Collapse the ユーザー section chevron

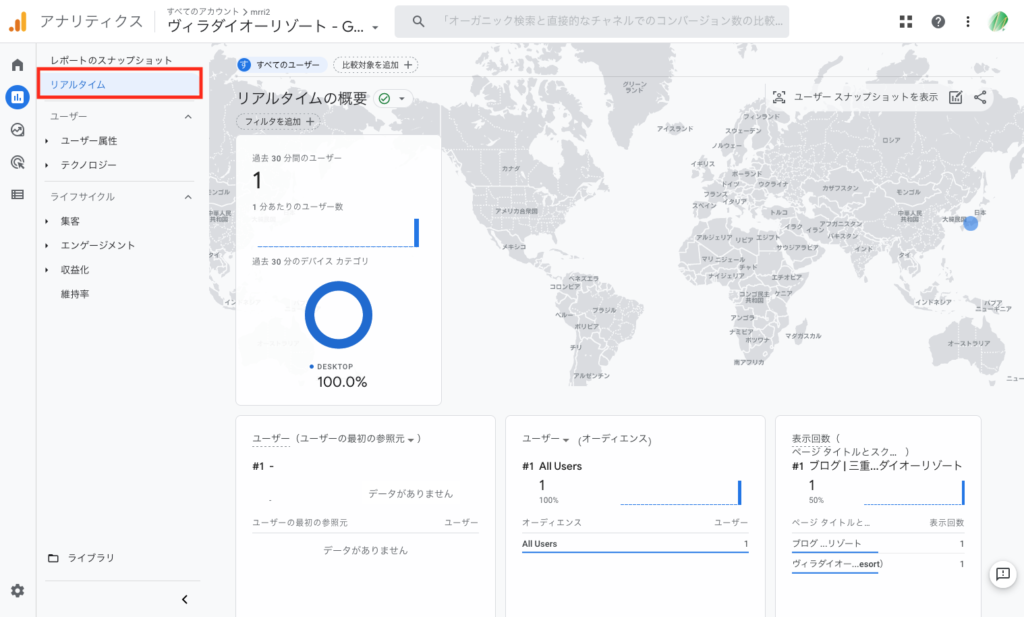click(188, 117)
